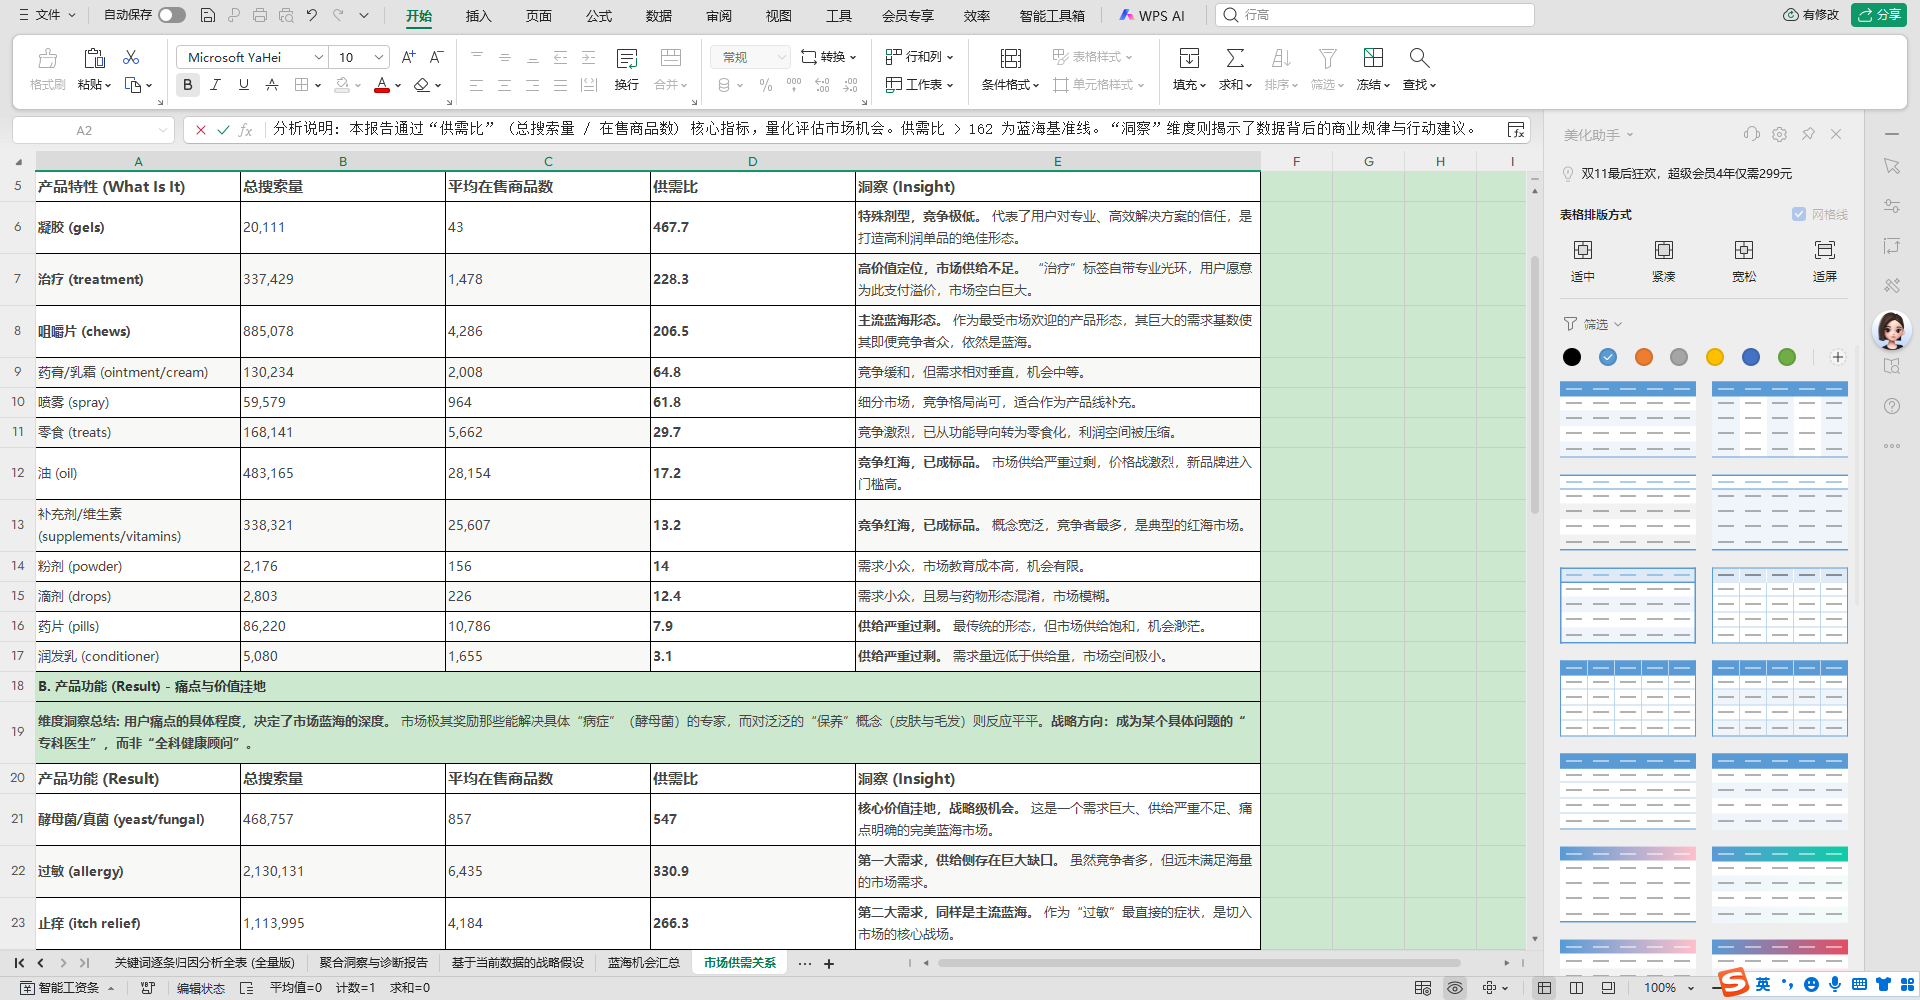Screen dimensions: 1920x1000
Task: Open the WPS AI button
Action: (x=1151, y=16)
